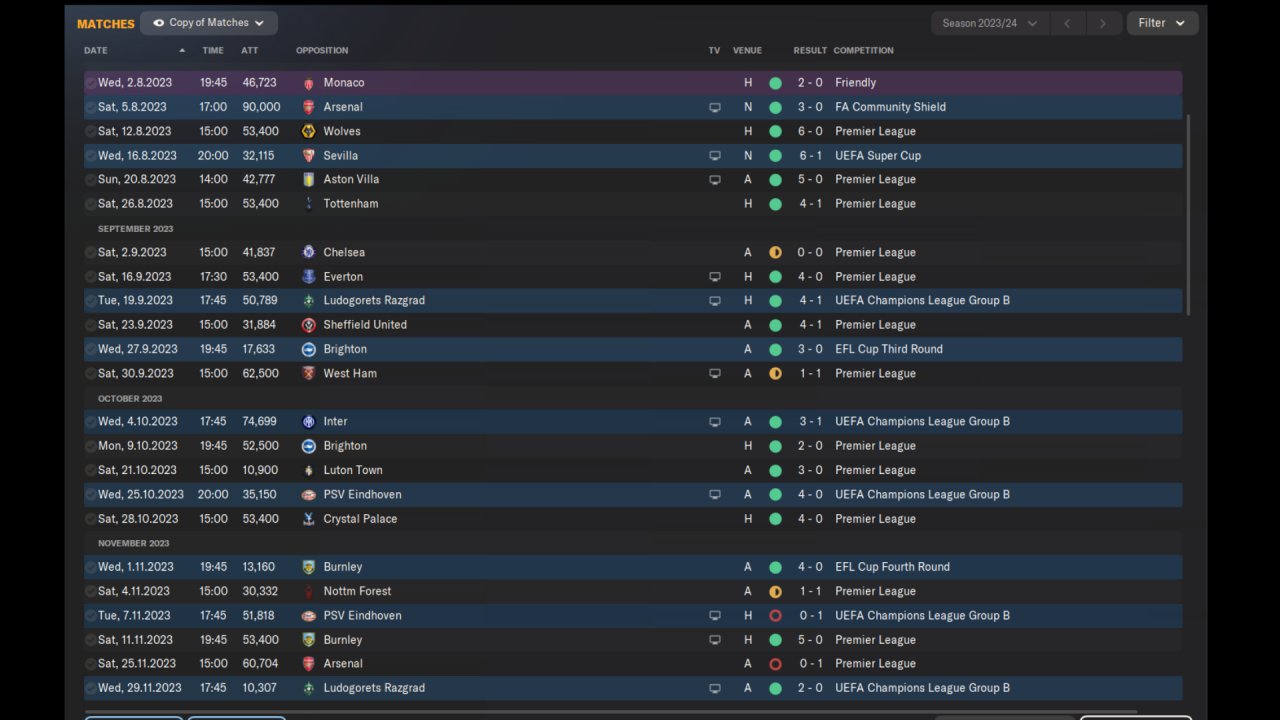
Task: Click the West Ham club badge
Action: [308, 374]
